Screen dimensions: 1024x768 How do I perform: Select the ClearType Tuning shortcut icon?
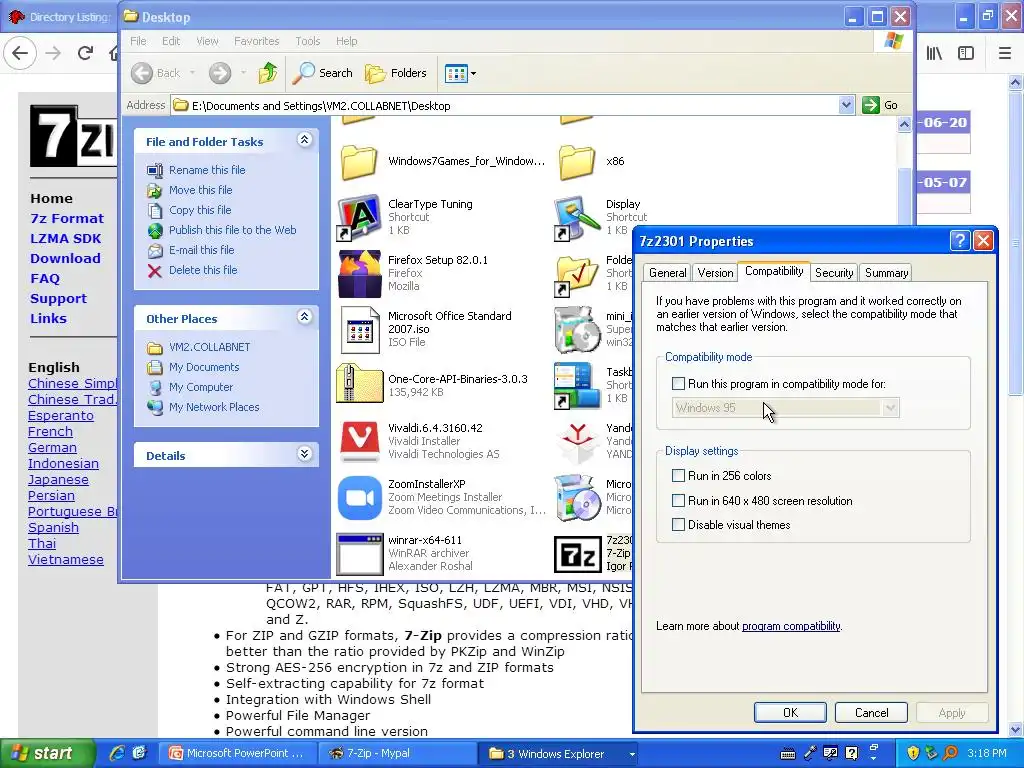coord(359,217)
